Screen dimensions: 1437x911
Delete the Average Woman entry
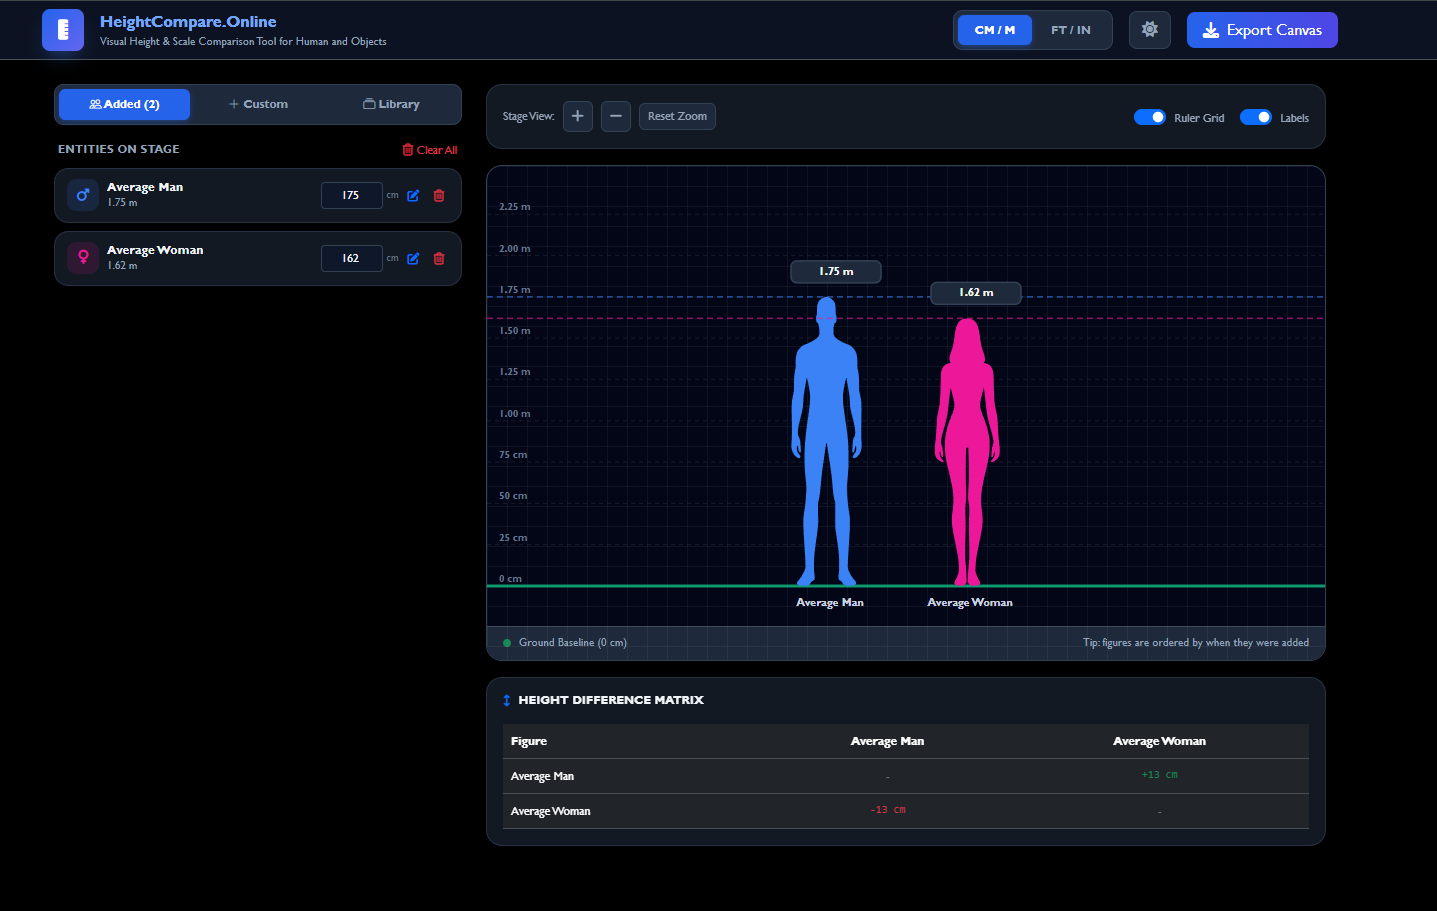[439, 259]
